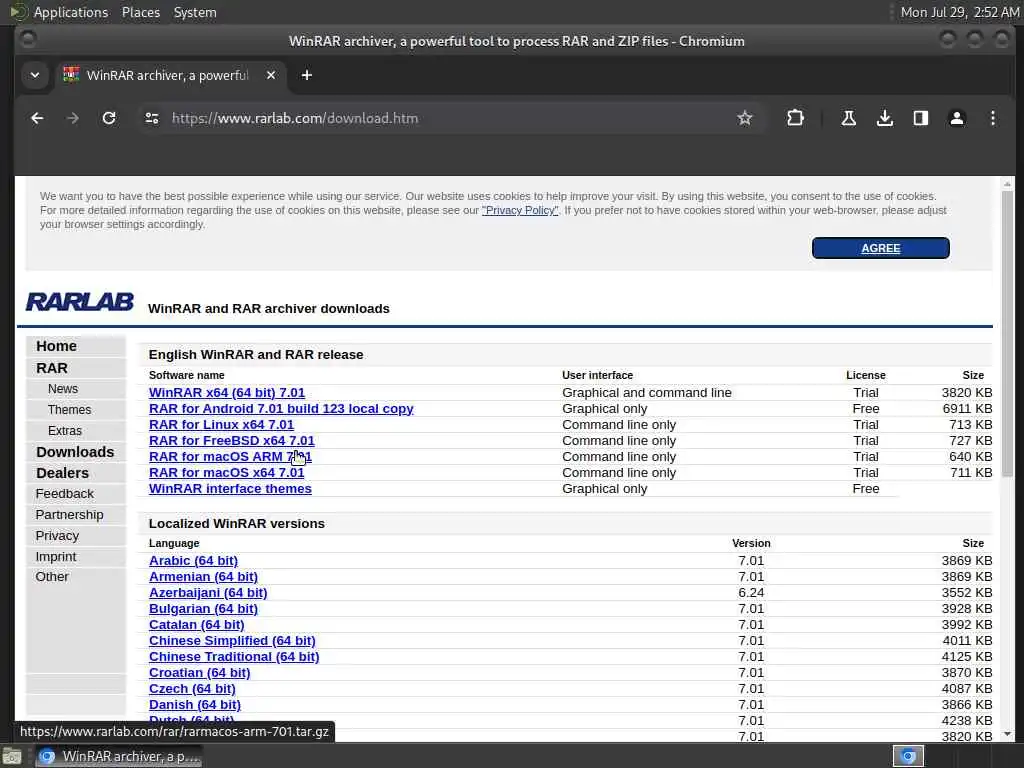Open Downloads in the sidebar

tap(75, 452)
